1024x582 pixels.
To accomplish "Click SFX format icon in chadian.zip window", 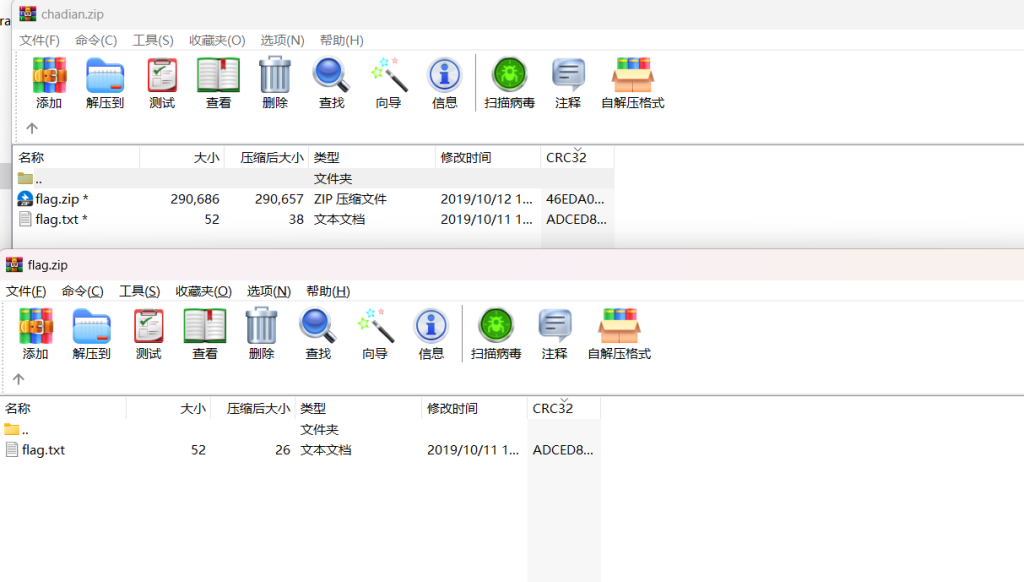I will 632,76.
